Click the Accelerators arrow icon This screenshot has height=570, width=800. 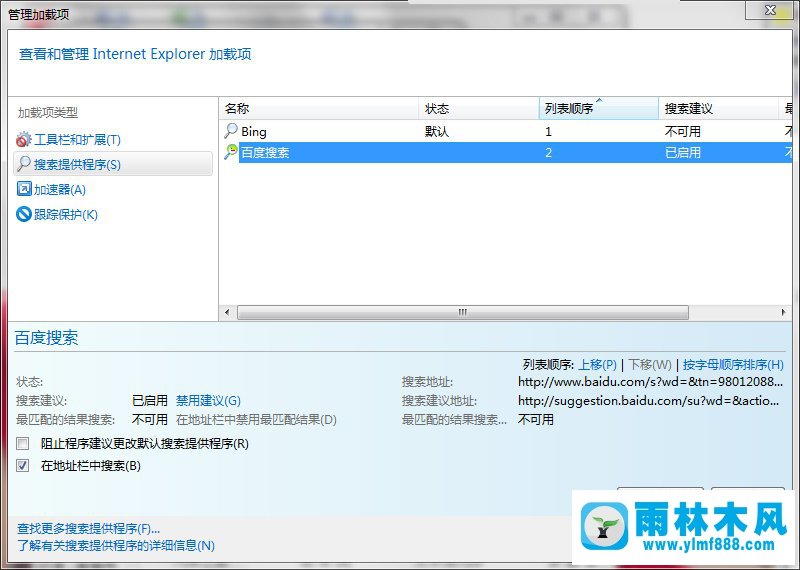pos(24,189)
